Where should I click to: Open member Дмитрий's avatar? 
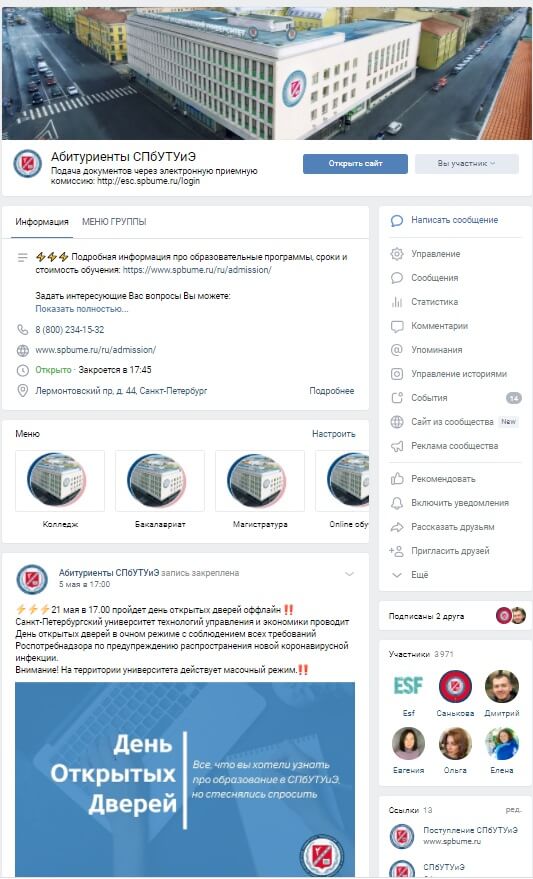(502, 686)
